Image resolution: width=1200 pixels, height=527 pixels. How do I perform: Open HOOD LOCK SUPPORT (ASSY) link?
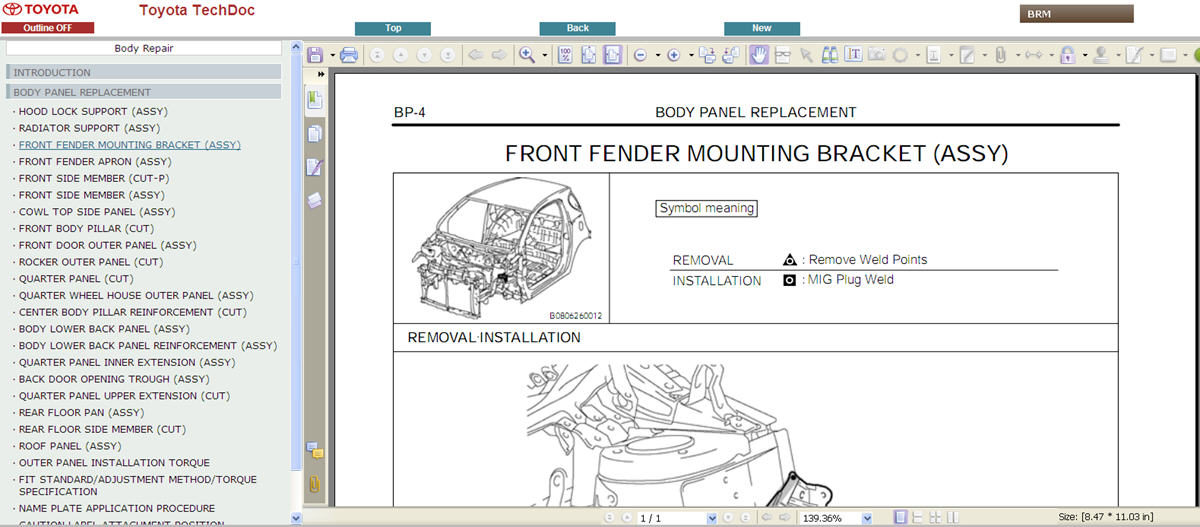(x=93, y=111)
